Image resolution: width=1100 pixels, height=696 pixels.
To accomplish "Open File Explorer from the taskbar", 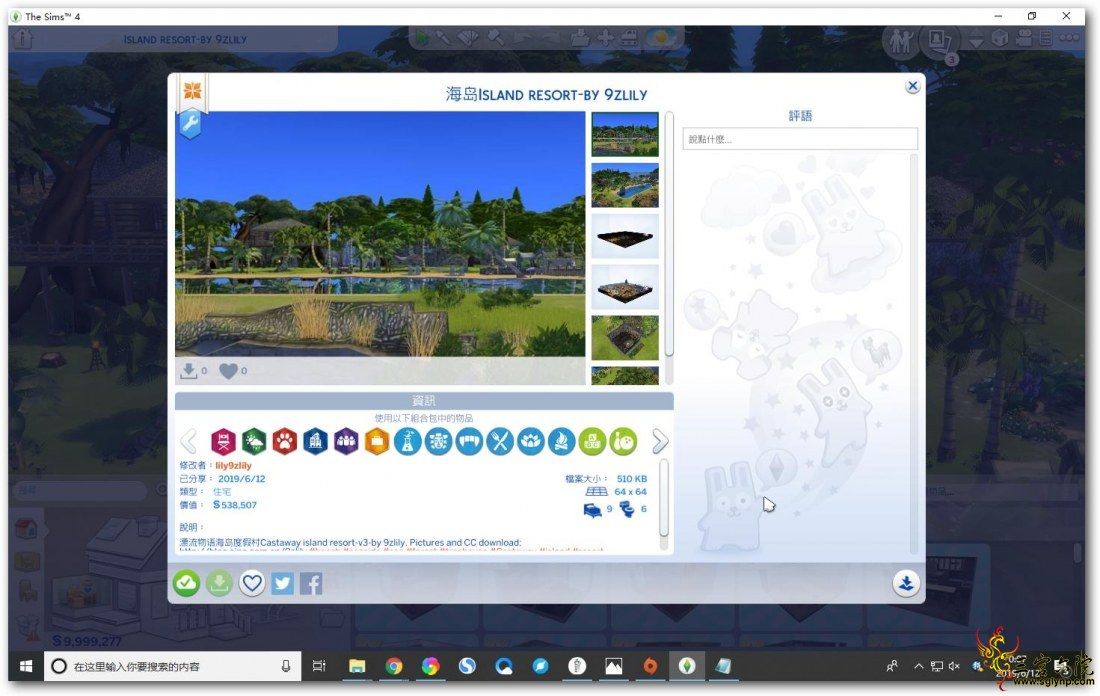I will click(x=357, y=667).
